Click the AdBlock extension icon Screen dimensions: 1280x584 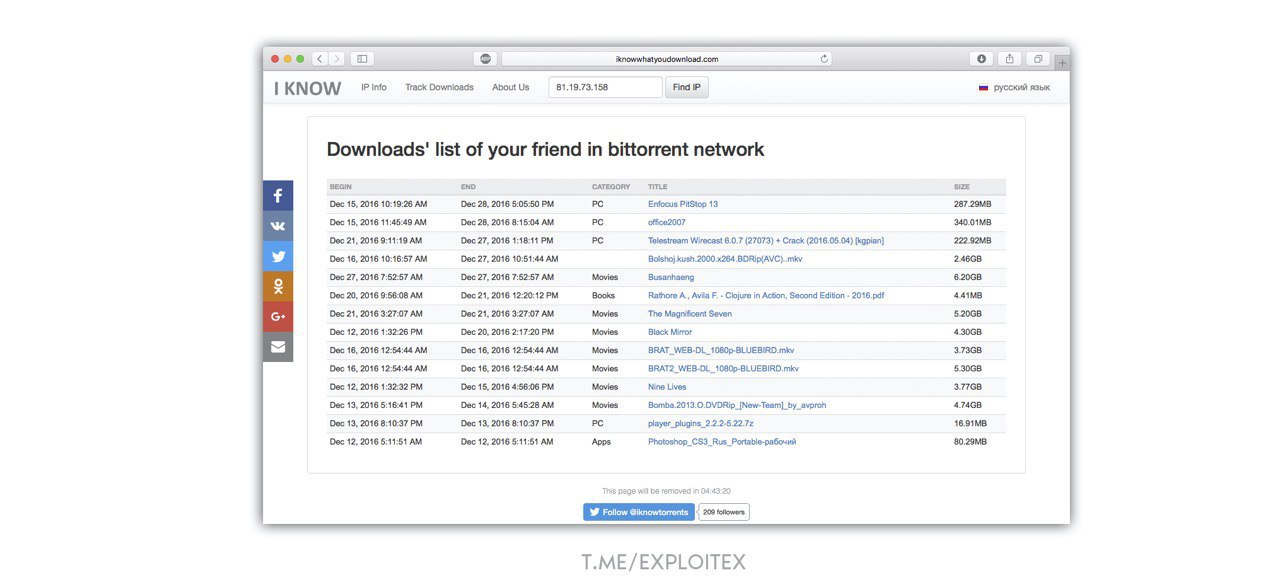485,59
